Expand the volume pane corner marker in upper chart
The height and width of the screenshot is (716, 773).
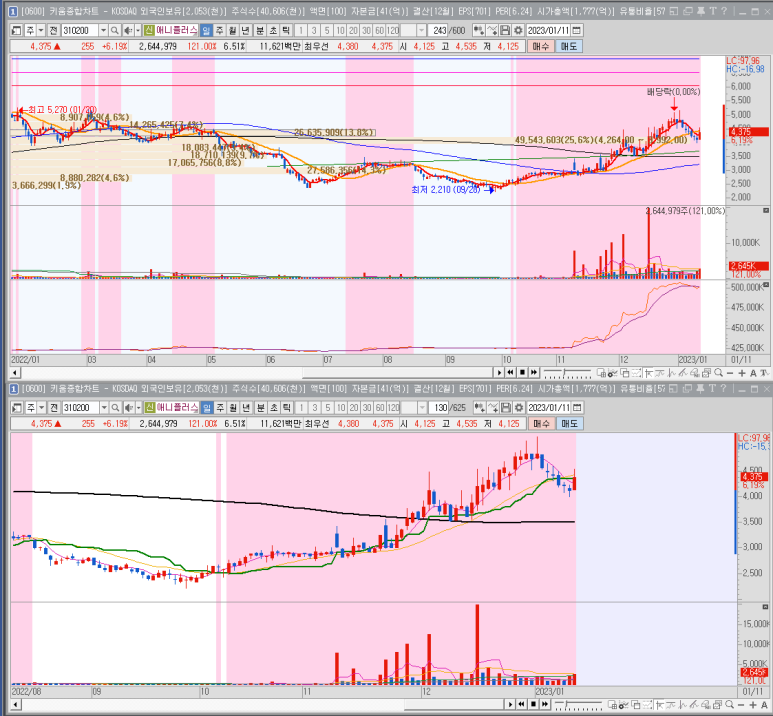(766, 211)
